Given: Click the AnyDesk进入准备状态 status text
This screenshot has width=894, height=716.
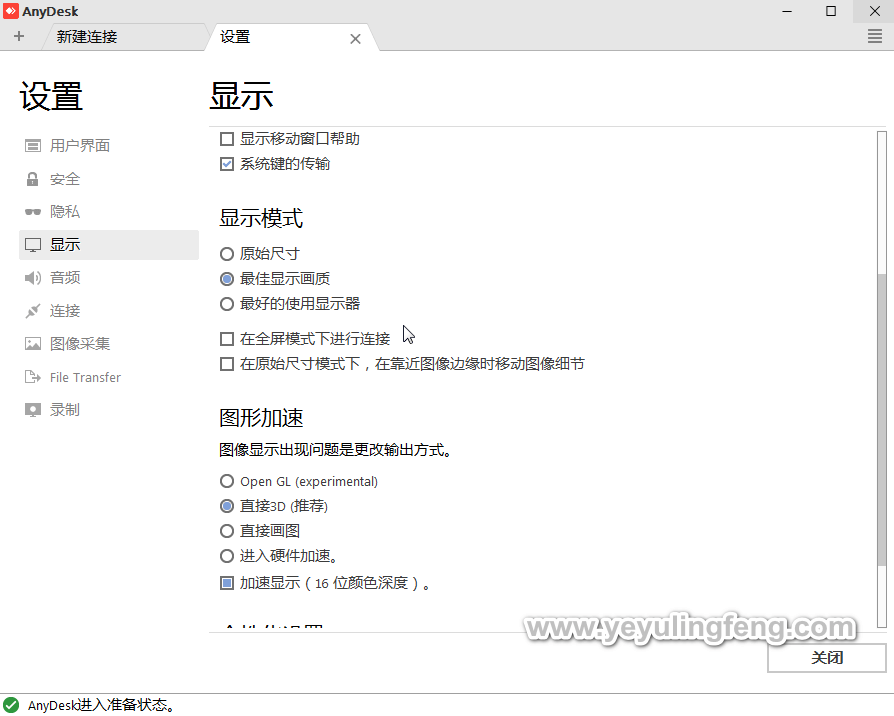Looking at the screenshot, I should (101, 705).
